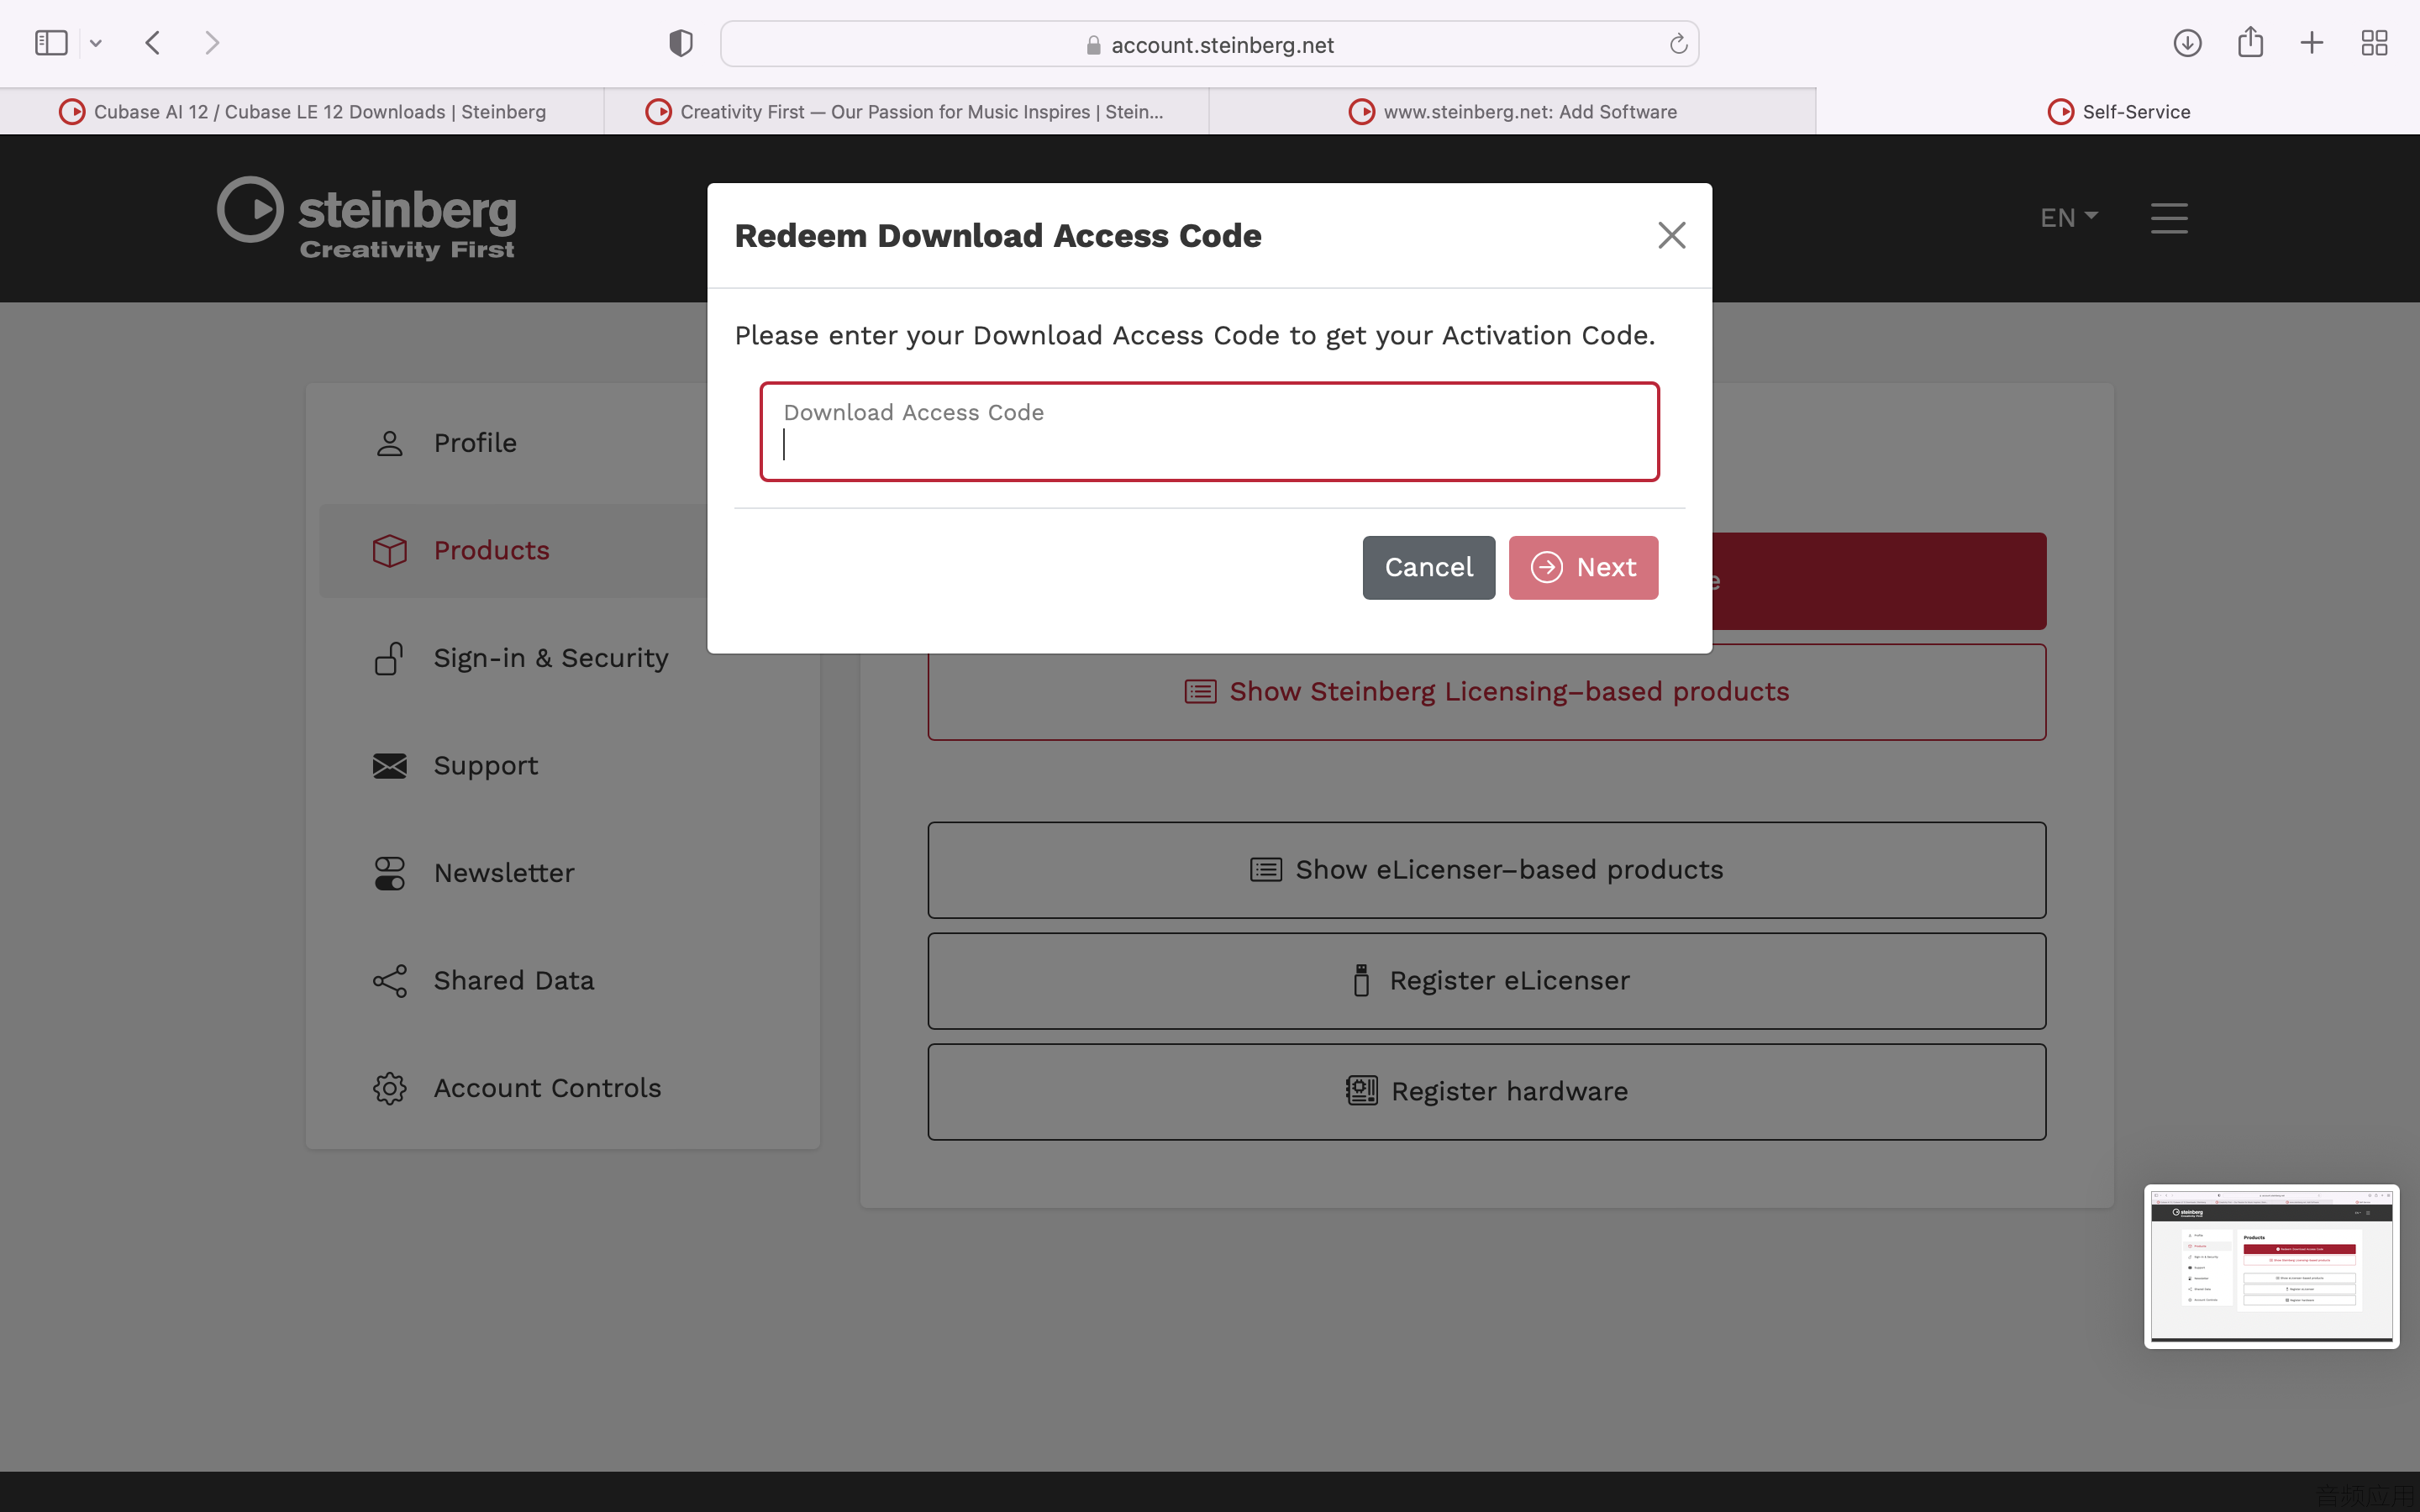Click the Profile person icon
This screenshot has height=1512, width=2420.
coord(389,443)
